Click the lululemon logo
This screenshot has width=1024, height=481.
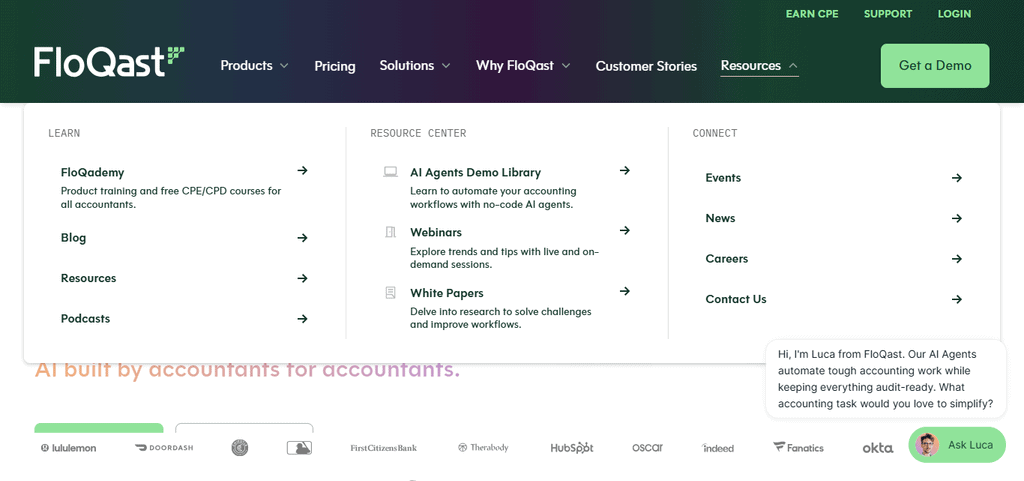click(x=69, y=448)
